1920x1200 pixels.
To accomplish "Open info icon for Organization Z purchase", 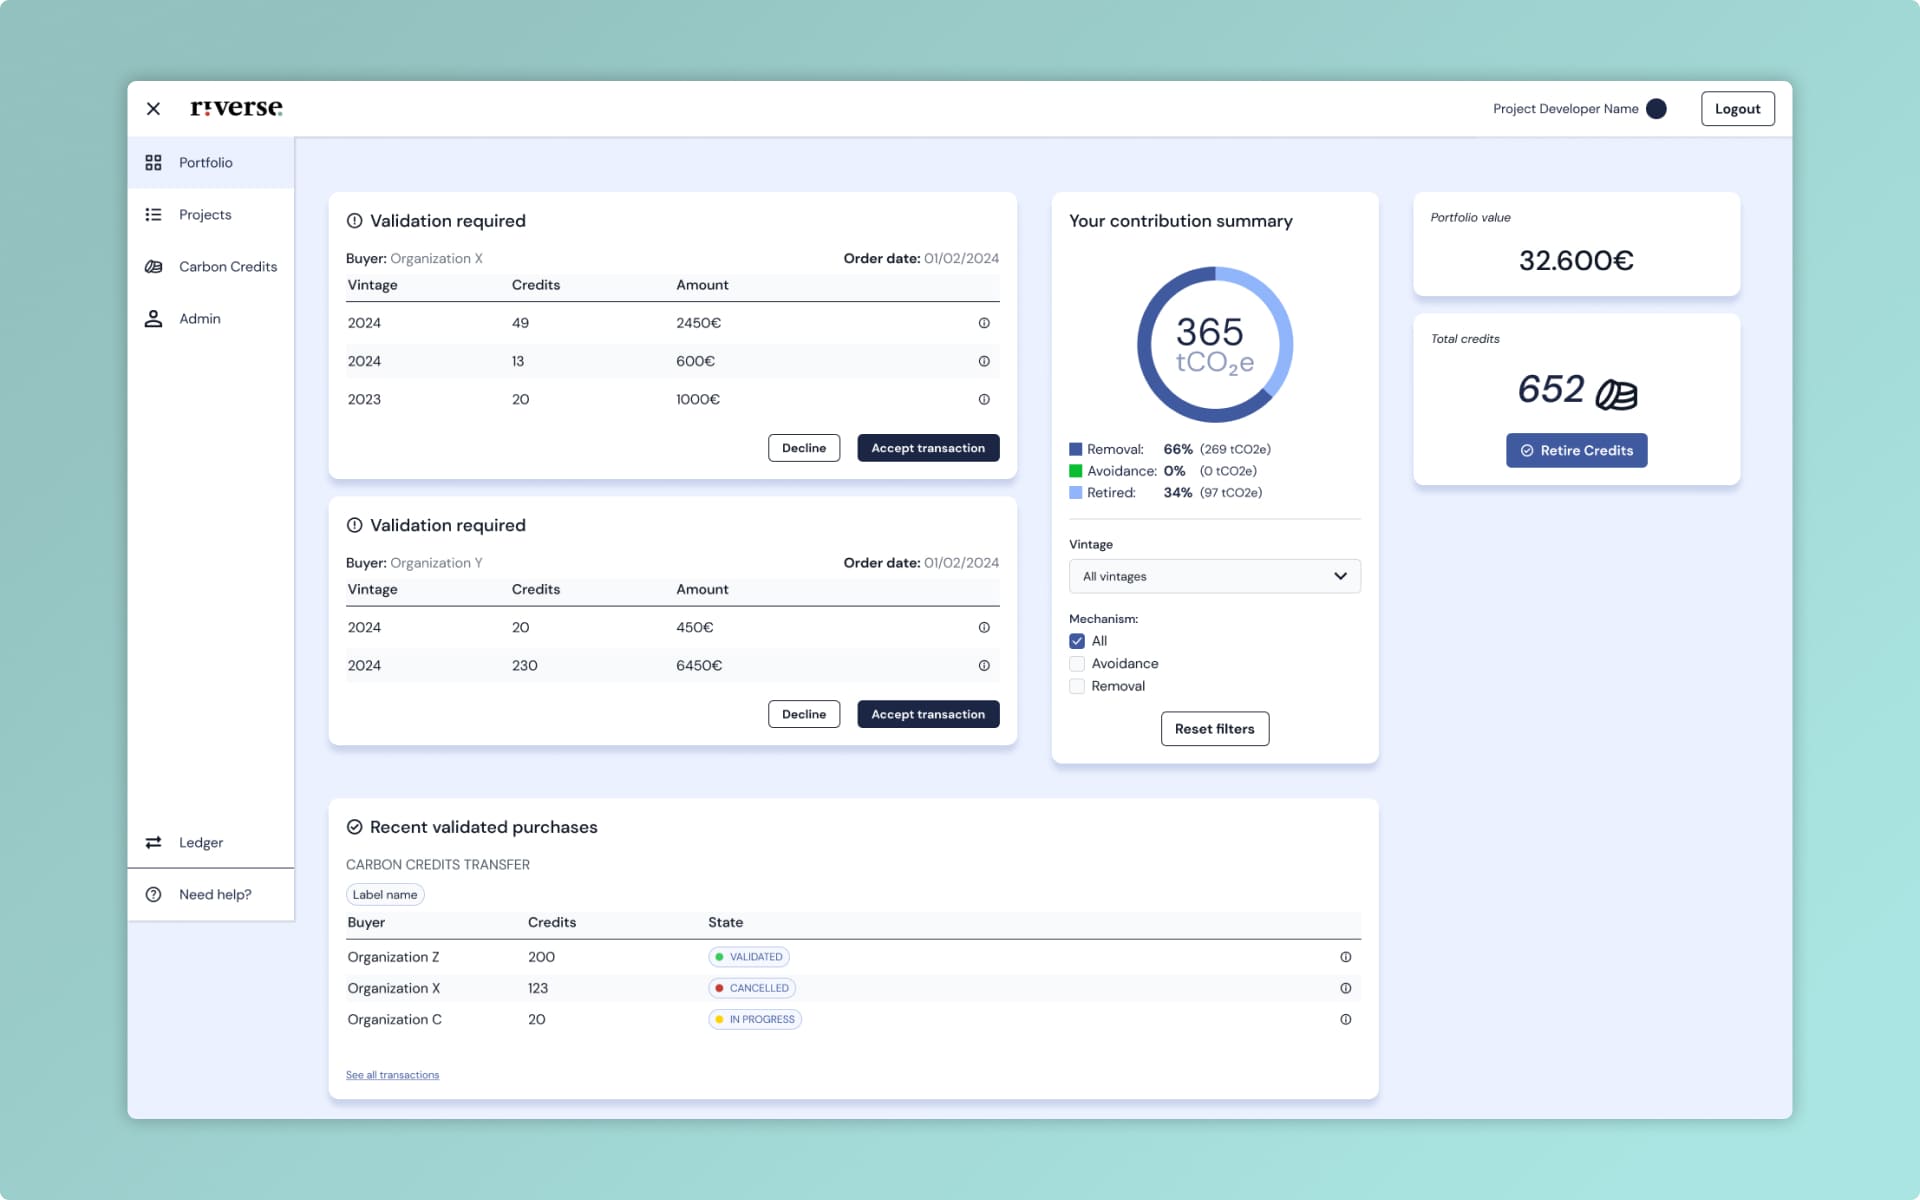I will click(x=1345, y=957).
